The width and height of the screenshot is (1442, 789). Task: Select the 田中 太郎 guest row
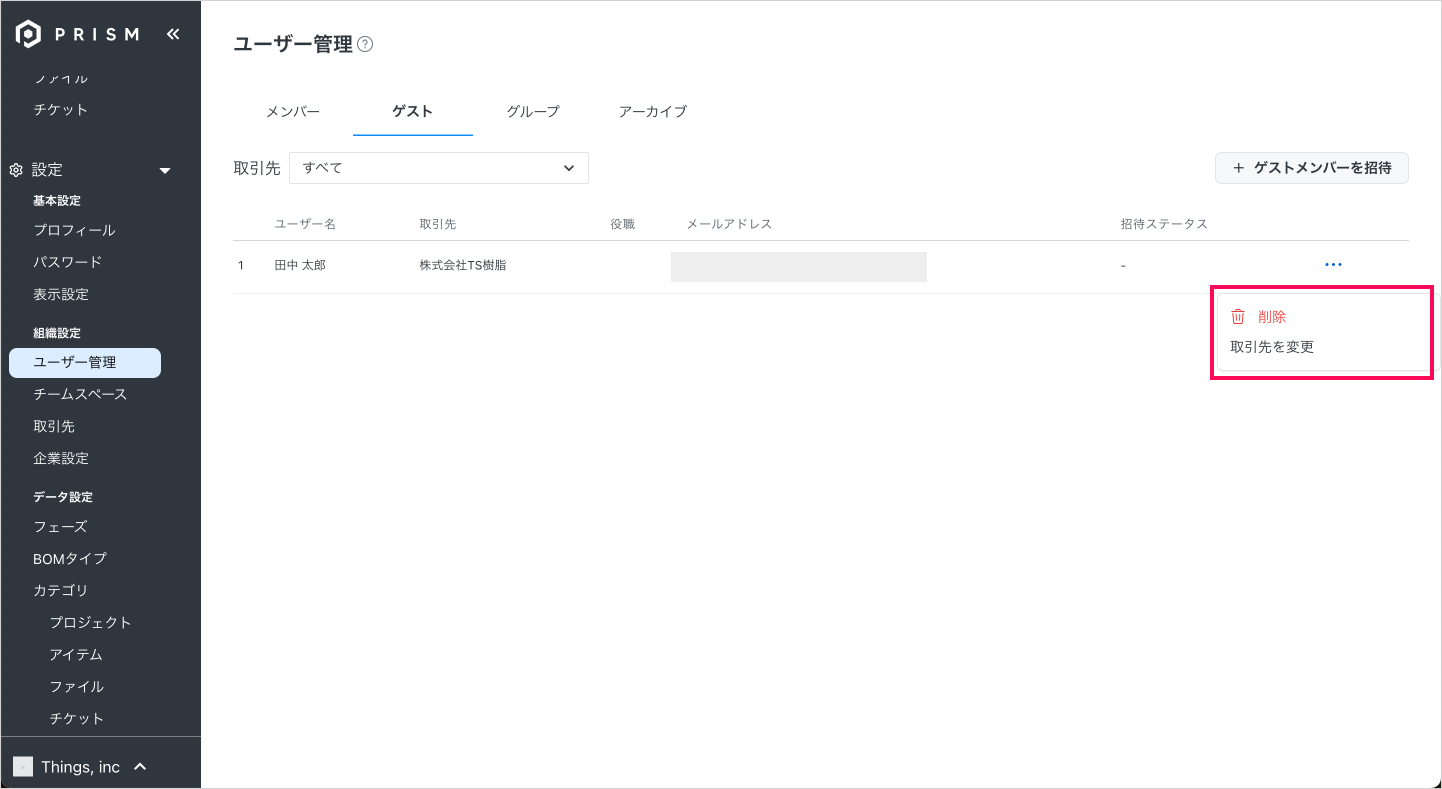tap(300, 266)
